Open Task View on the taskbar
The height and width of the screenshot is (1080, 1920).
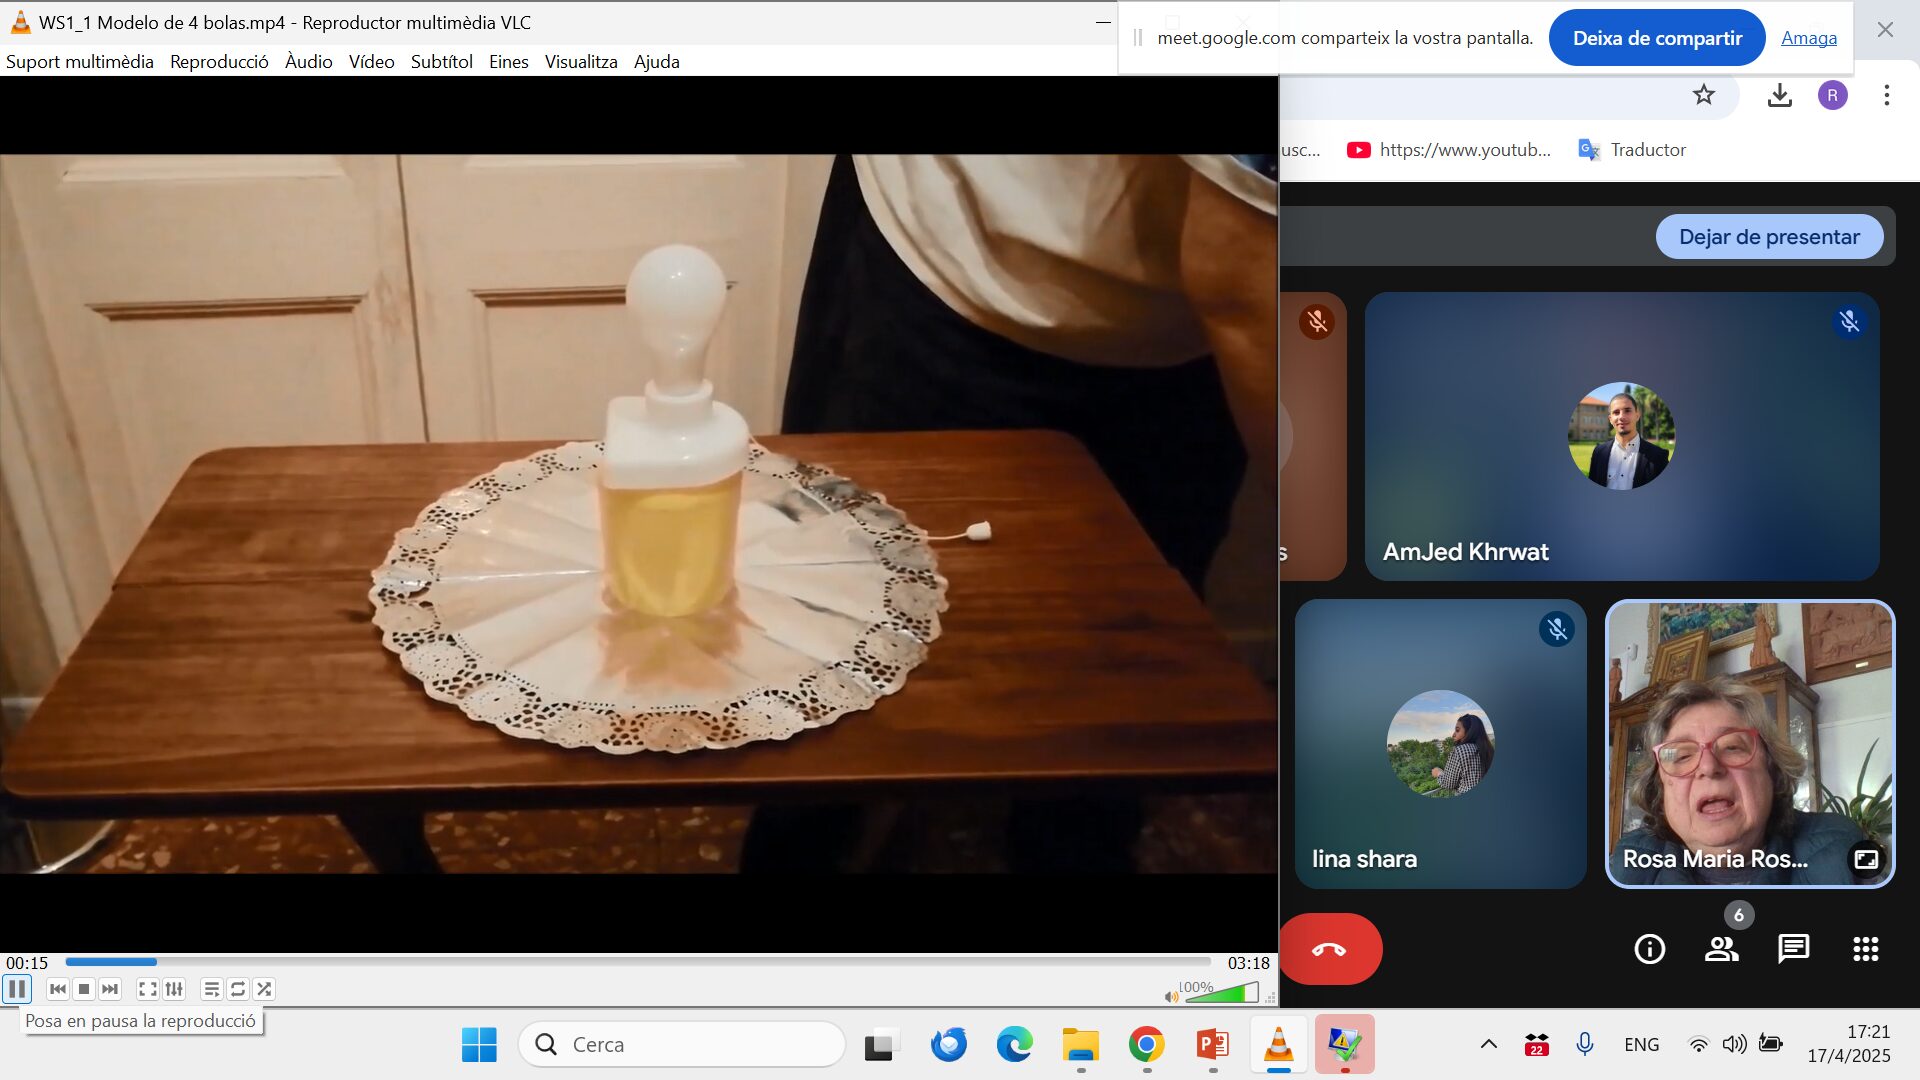pos(880,1045)
